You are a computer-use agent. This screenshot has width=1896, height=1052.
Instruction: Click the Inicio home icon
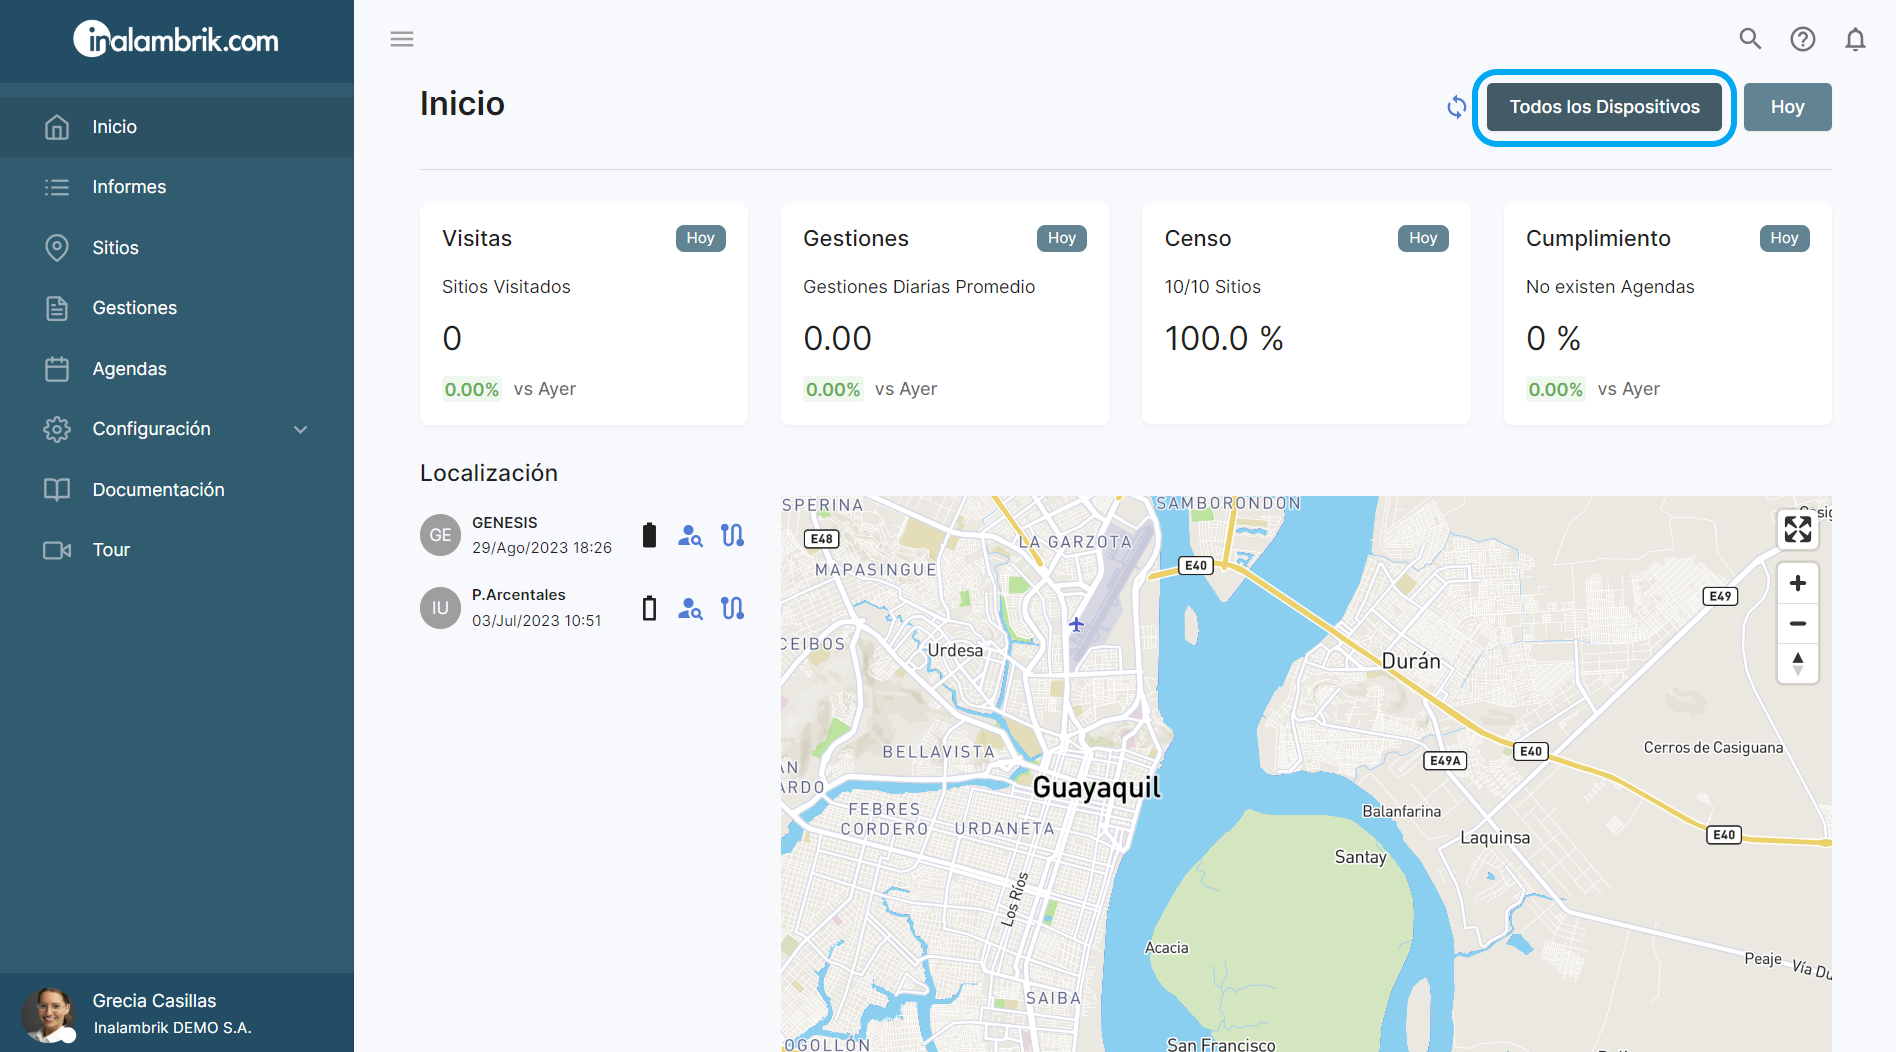click(57, 127)
